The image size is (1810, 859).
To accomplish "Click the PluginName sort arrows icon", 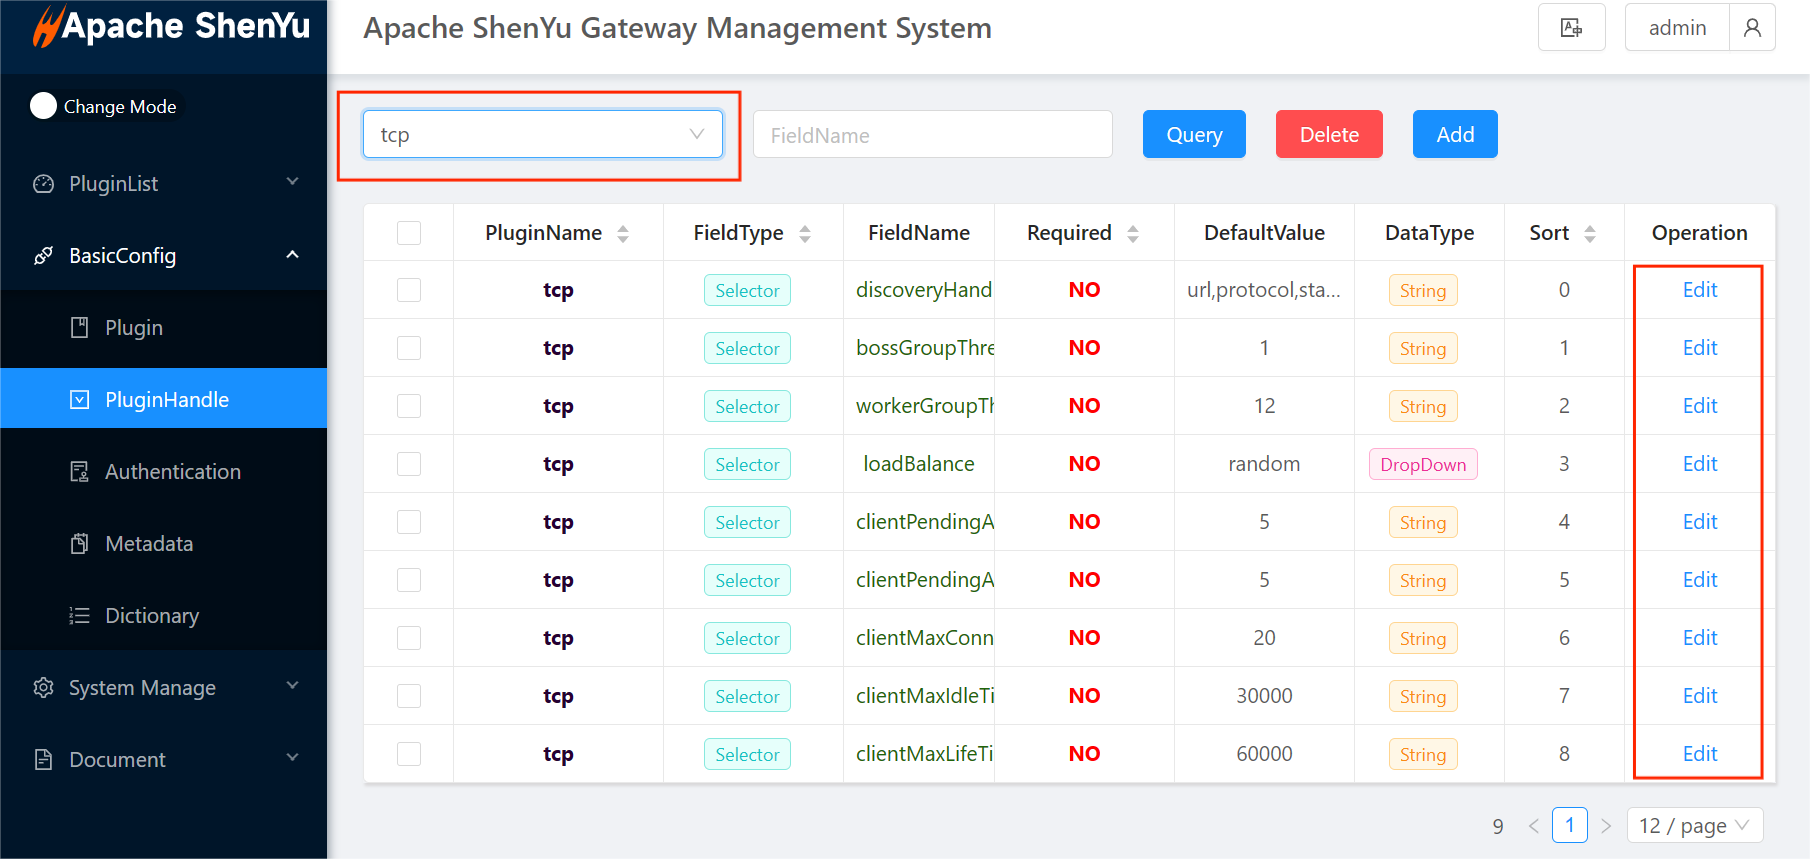I will pyautogui.click(x=623, y=234).
